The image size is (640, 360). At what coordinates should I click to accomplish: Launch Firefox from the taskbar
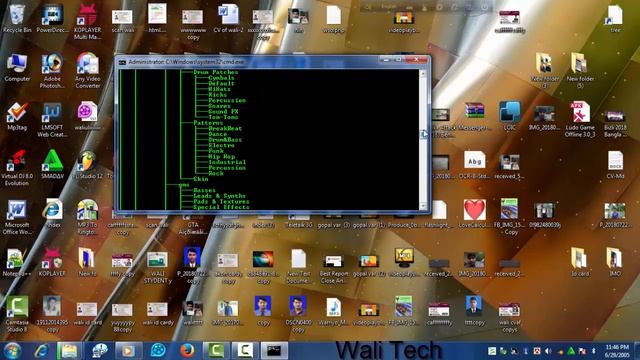pos(187,351)
